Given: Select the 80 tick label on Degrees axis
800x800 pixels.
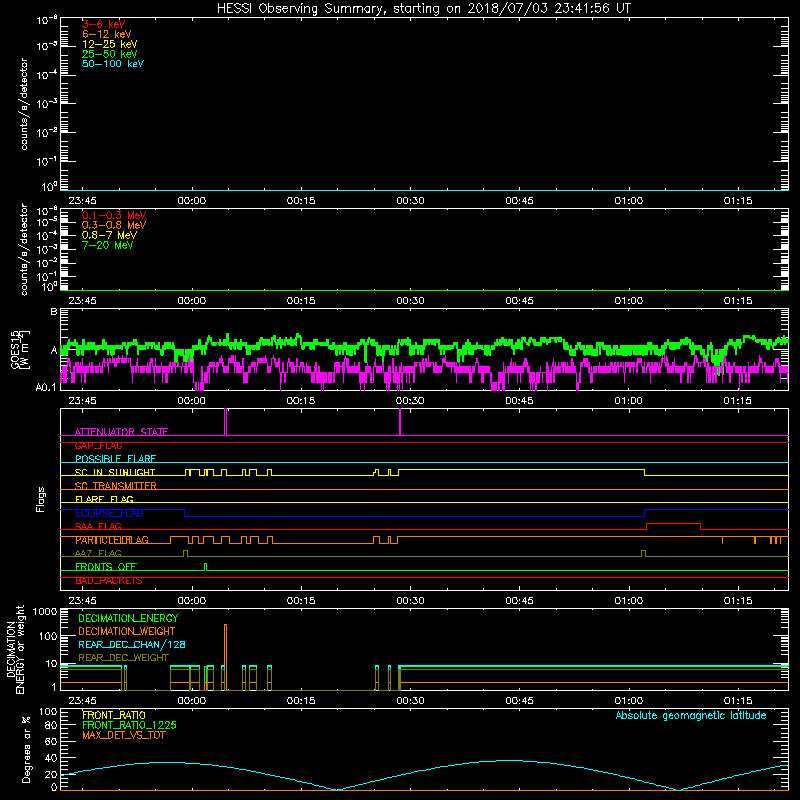Looking at the screenshot, I should 51,725.
